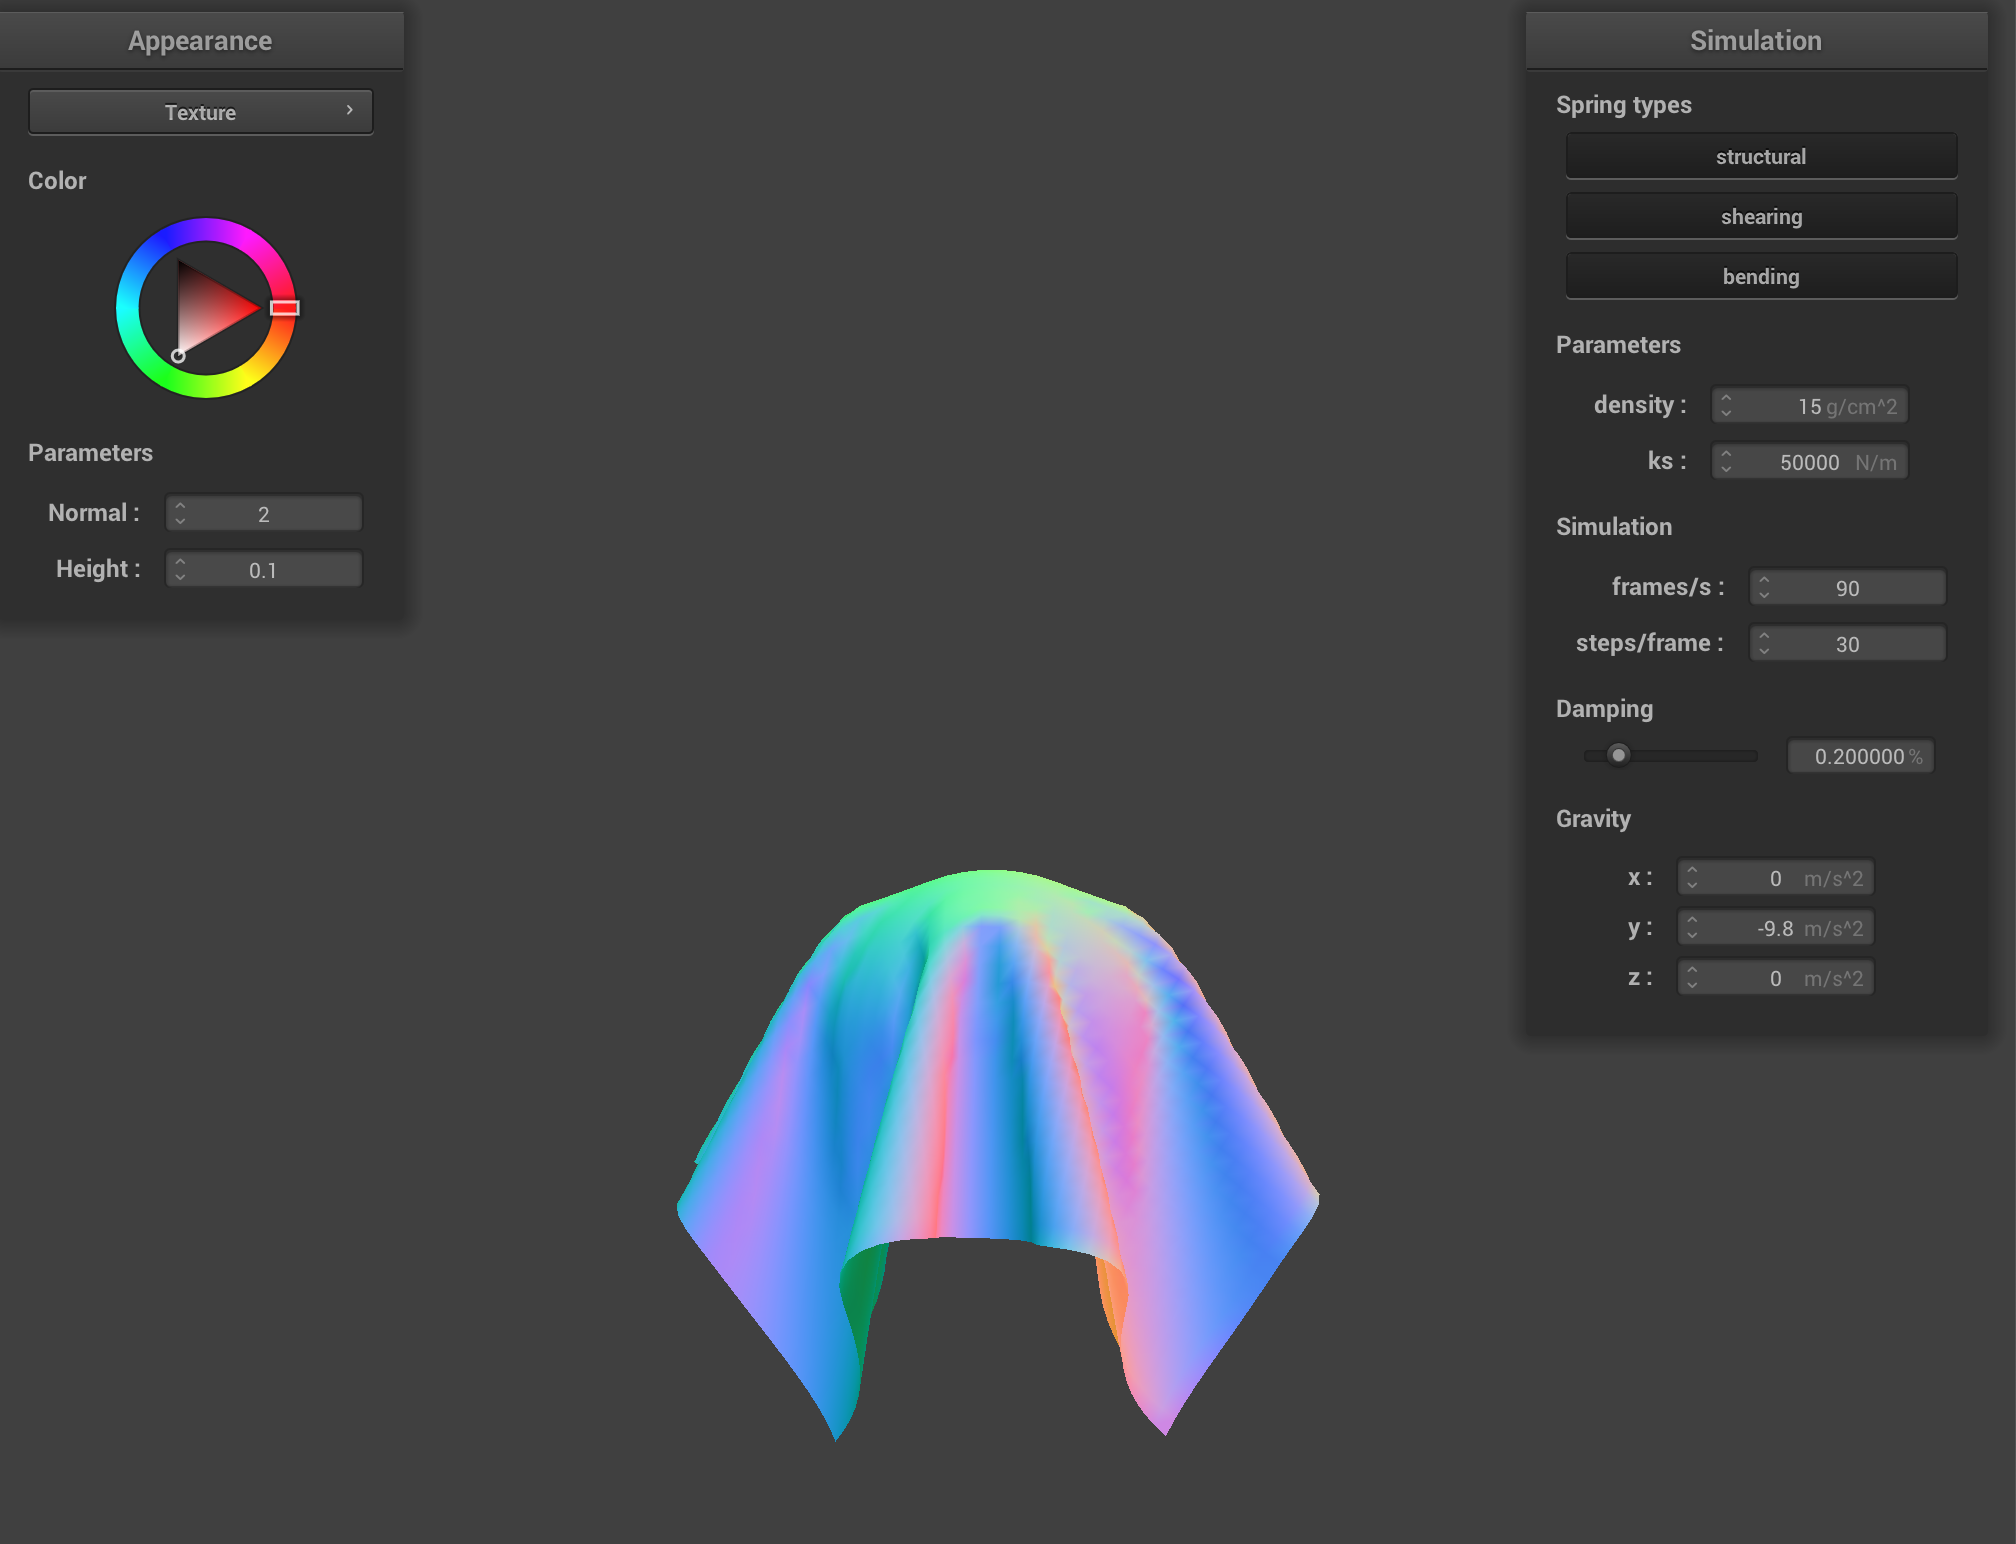Click the chevron arrow on Texture button
Viewport: 2016px width, 1544px height.
[x=349, y=110]
